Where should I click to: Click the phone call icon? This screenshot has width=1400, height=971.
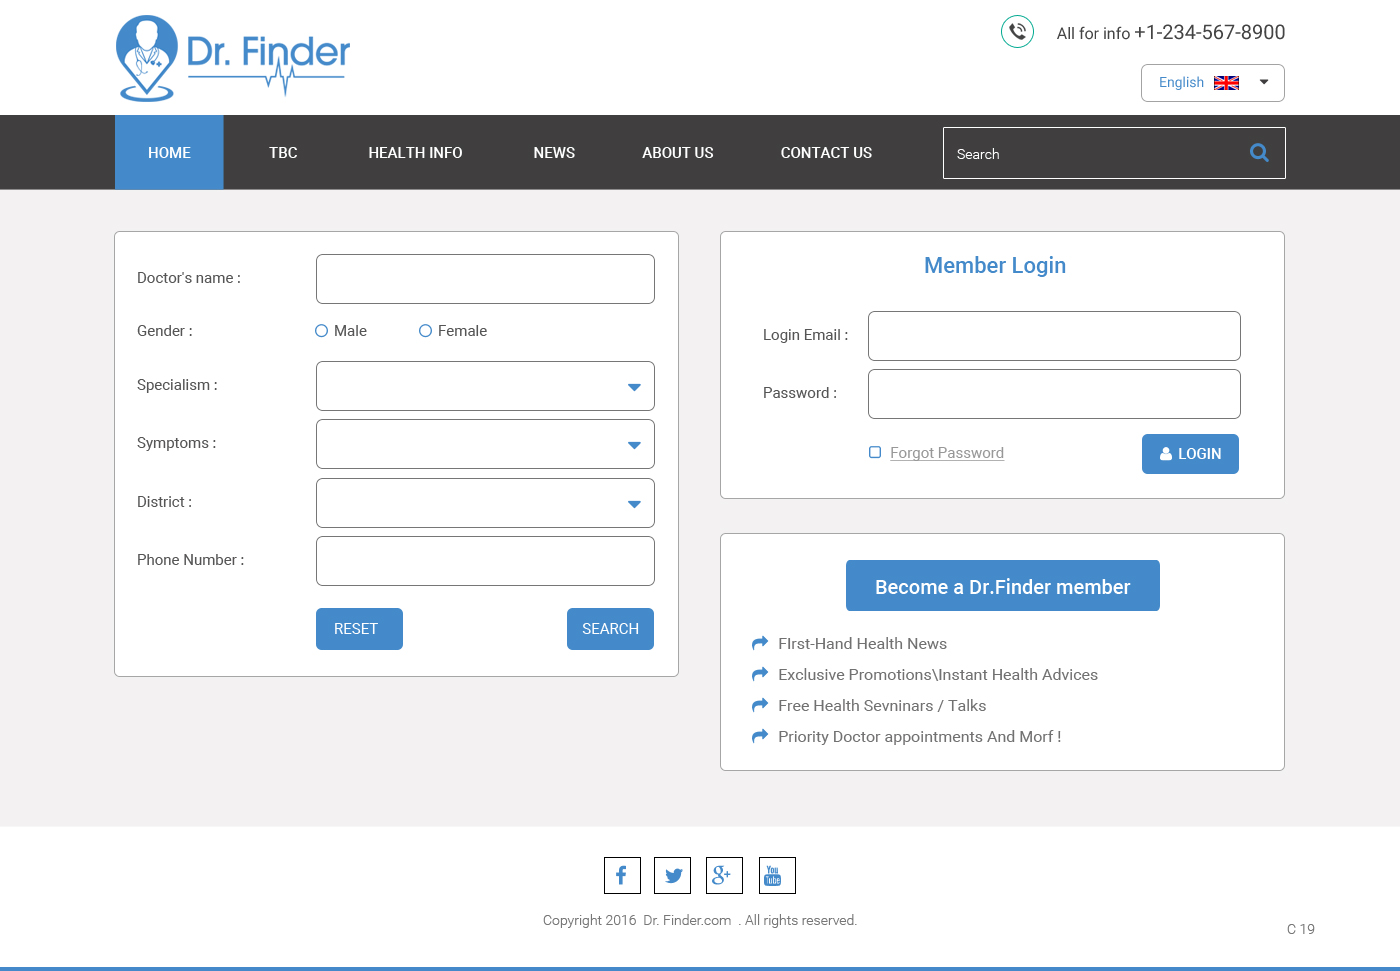pos(1017,32)
